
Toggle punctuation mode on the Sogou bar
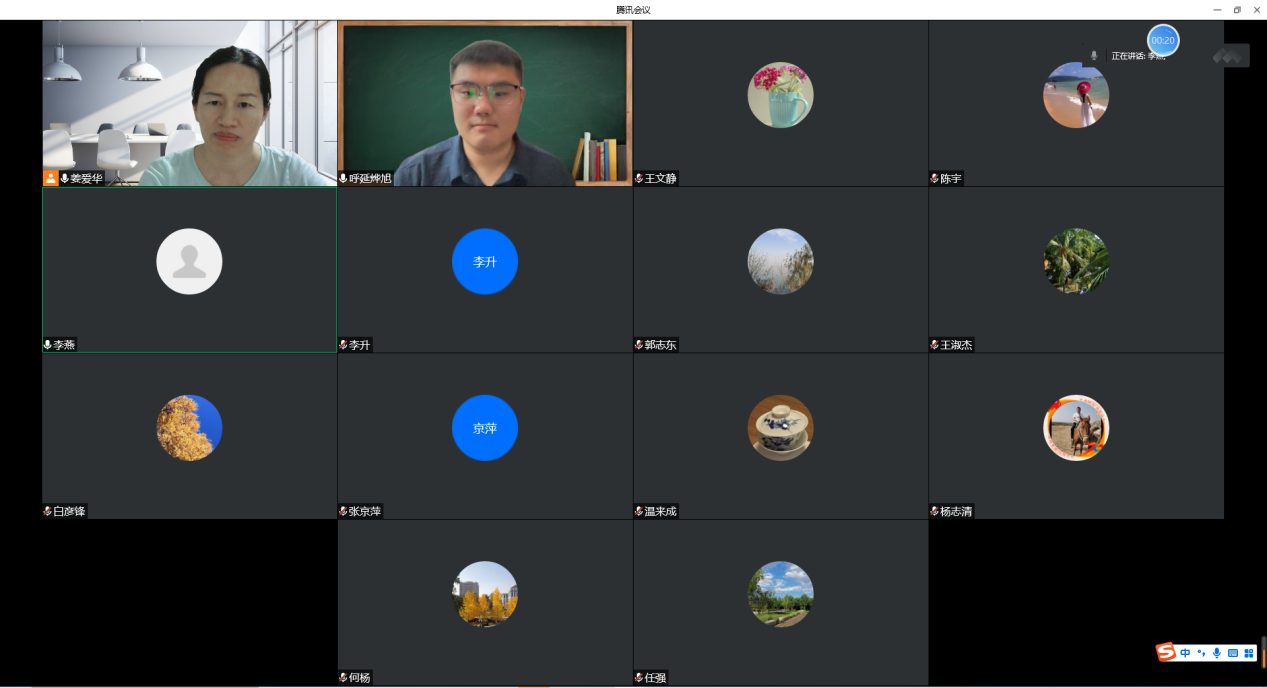1201,653
